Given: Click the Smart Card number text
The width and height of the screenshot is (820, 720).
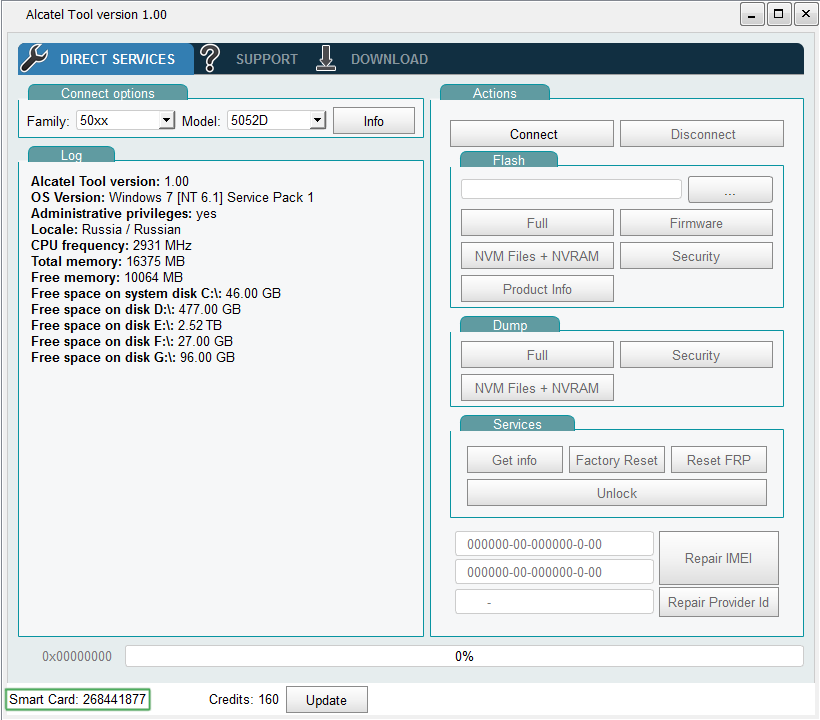Looking at the screenshot, I should 77,700.
